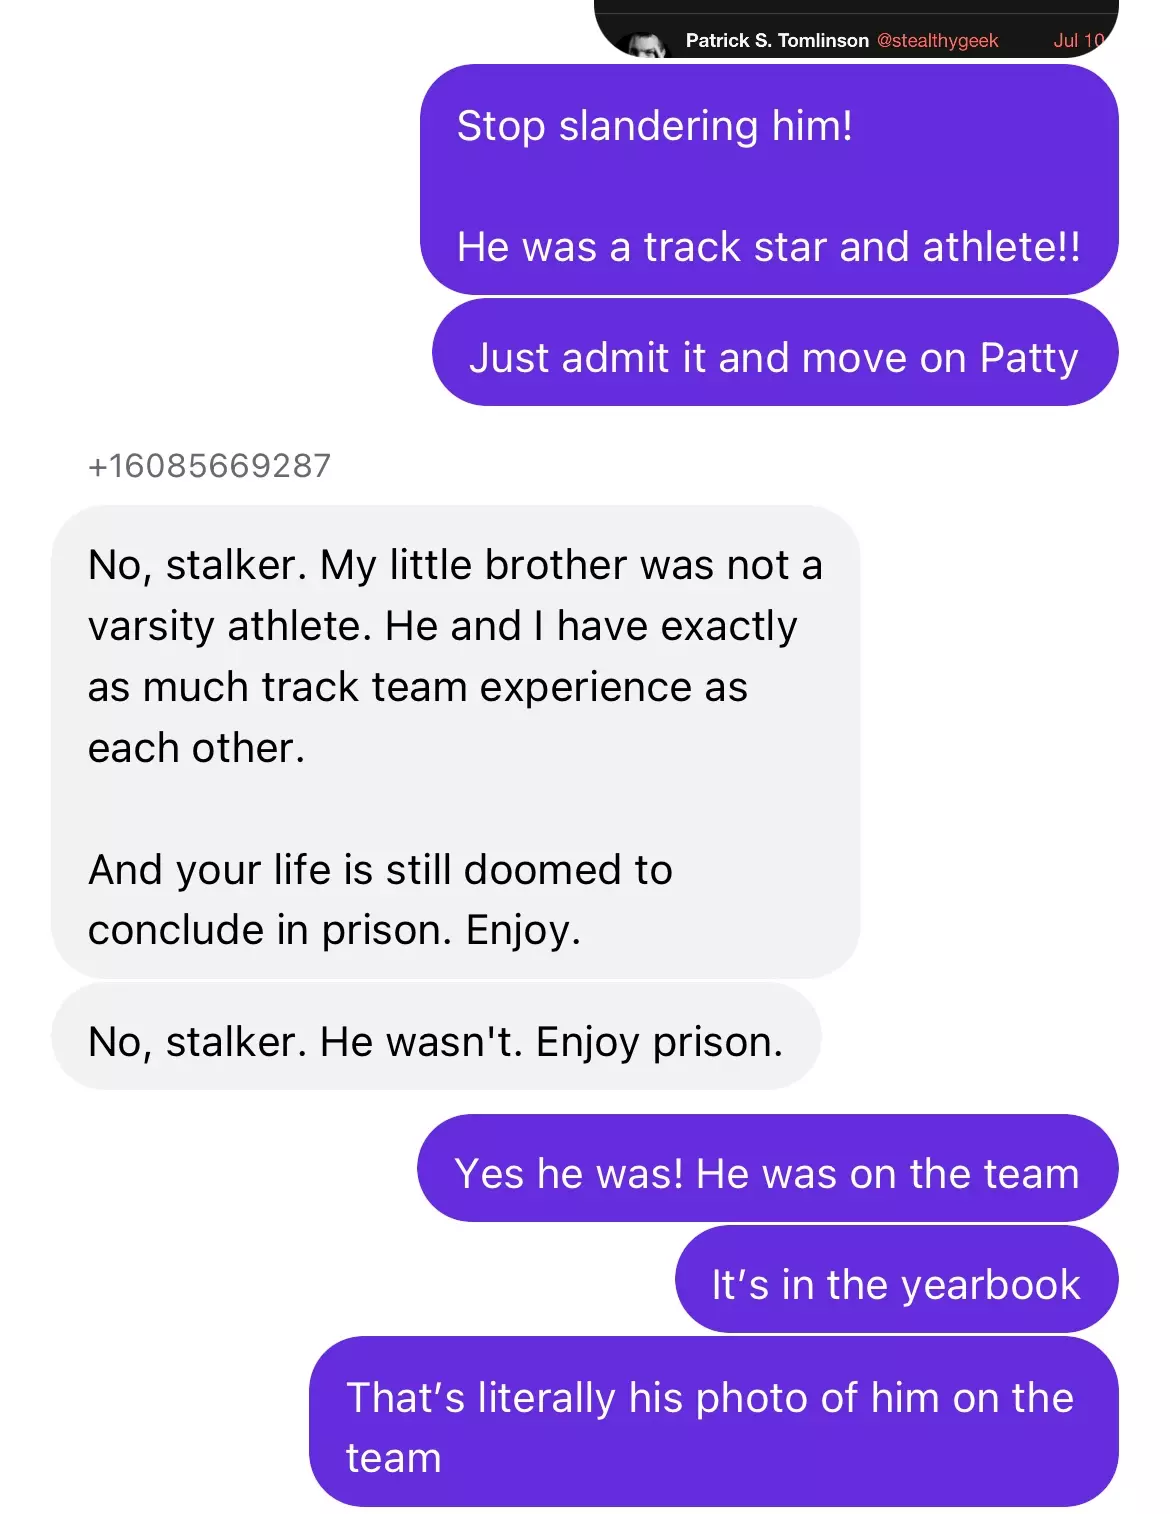Tap 'conclude in prison. Enjoy.' line

334,930
